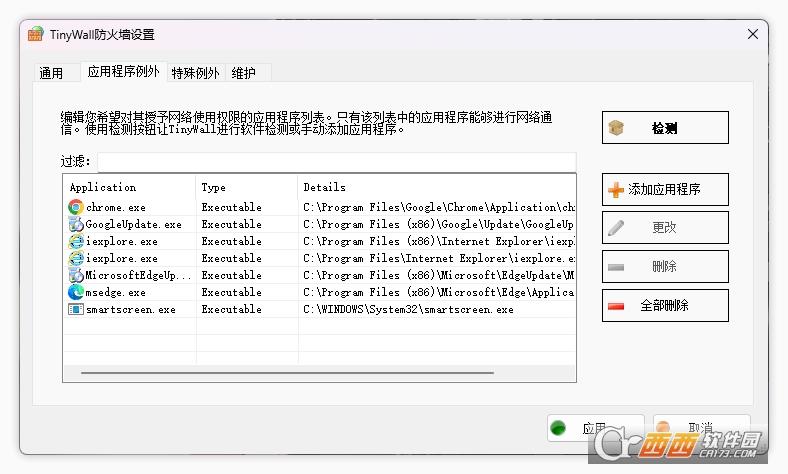Click into the 过滤 filter input field
This screenshot has height=474, width=788.
coord(336,162)
